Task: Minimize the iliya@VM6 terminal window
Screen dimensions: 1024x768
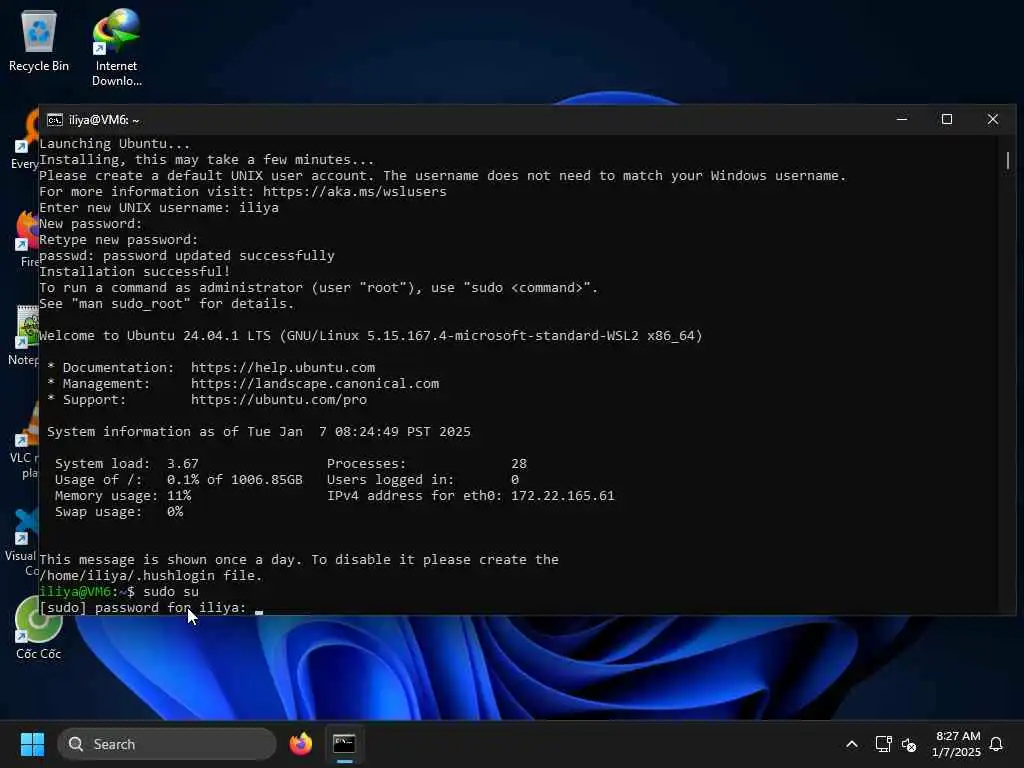Action: [x=902, y=120]
